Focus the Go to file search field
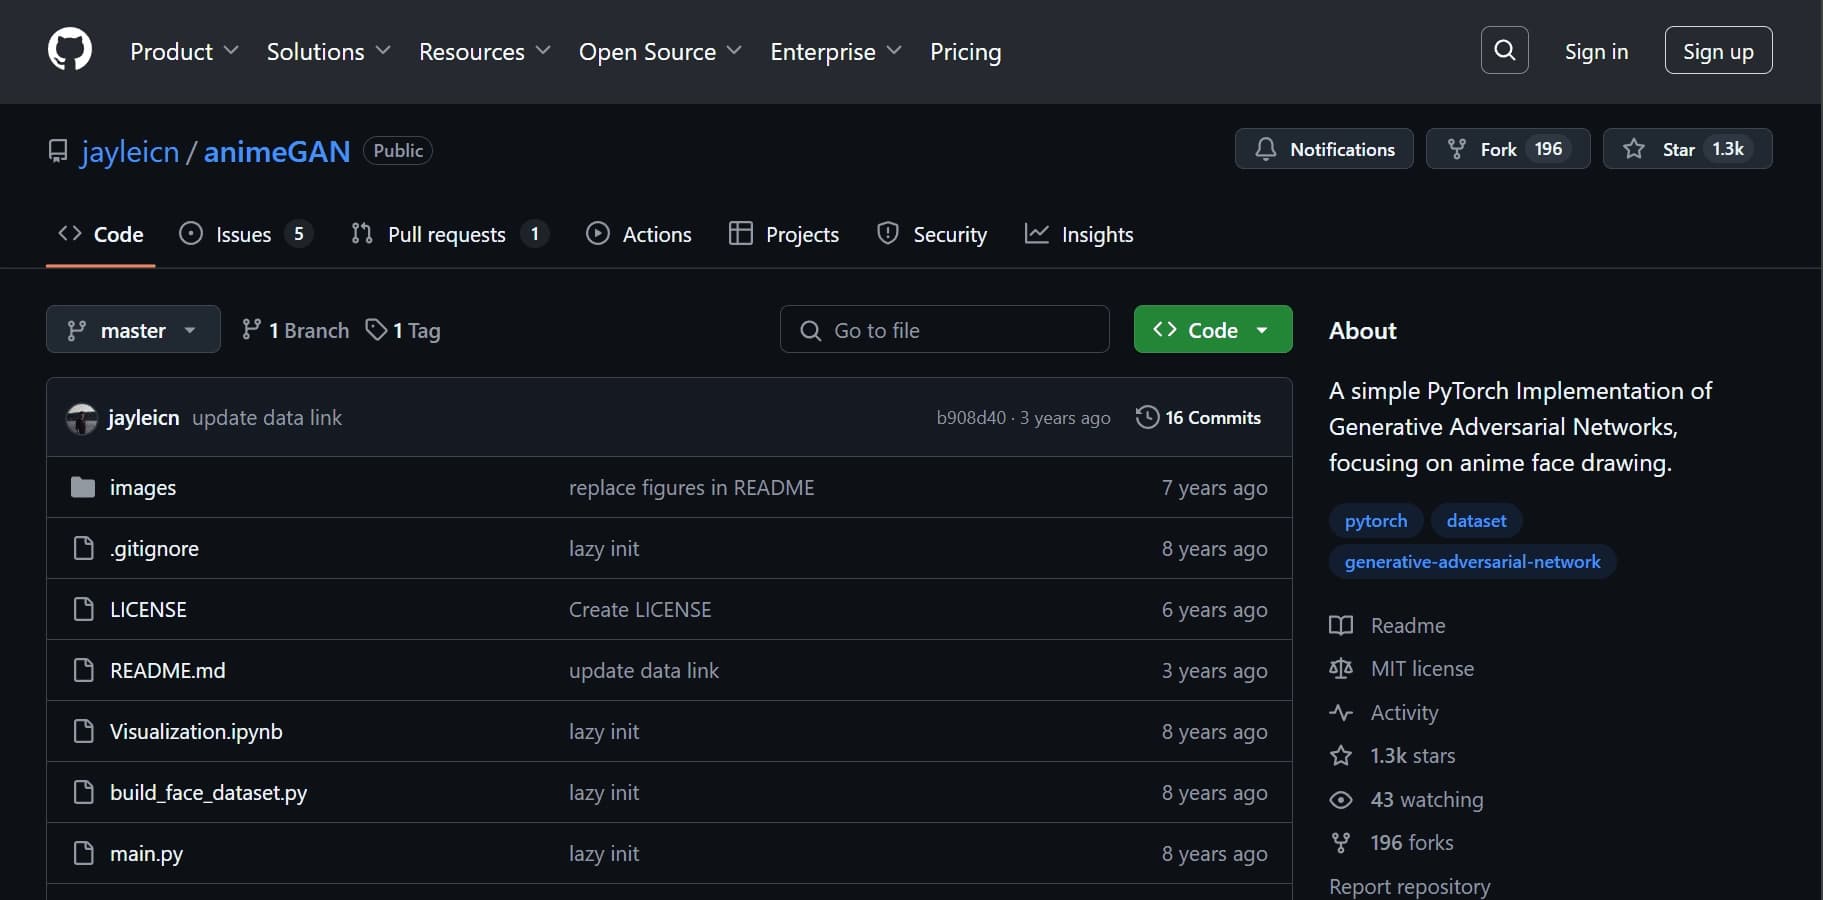The height and width of the screenshot is (900, 1823). 944,329
